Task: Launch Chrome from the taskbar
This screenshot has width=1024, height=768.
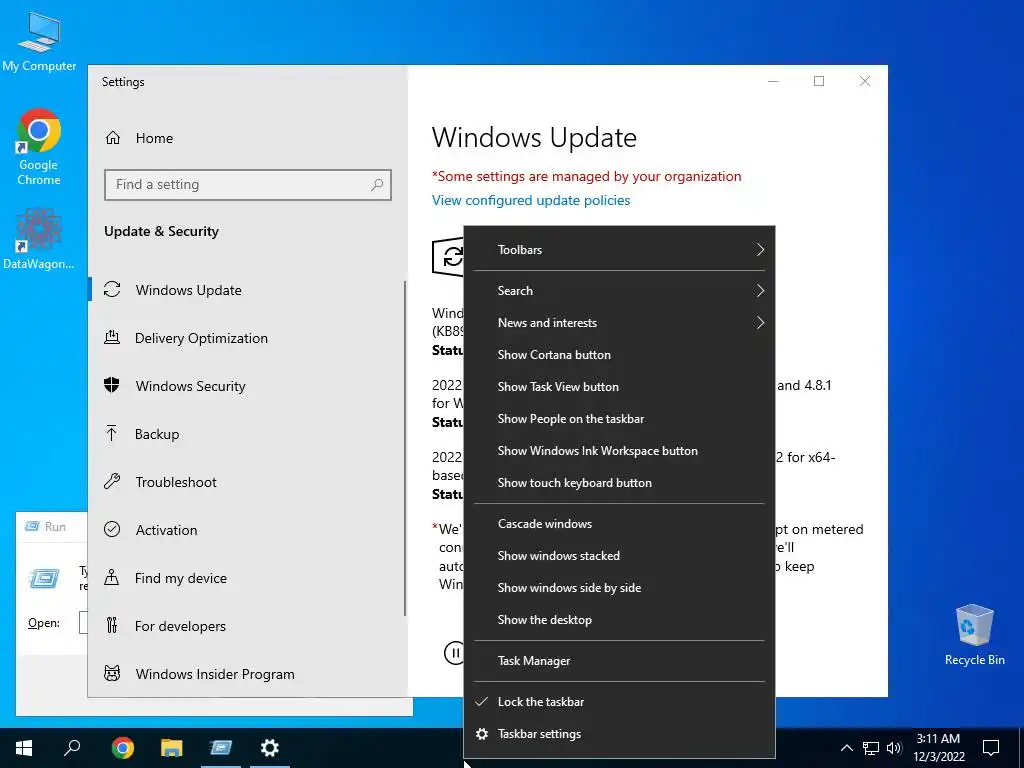Action: coord(122,748)
